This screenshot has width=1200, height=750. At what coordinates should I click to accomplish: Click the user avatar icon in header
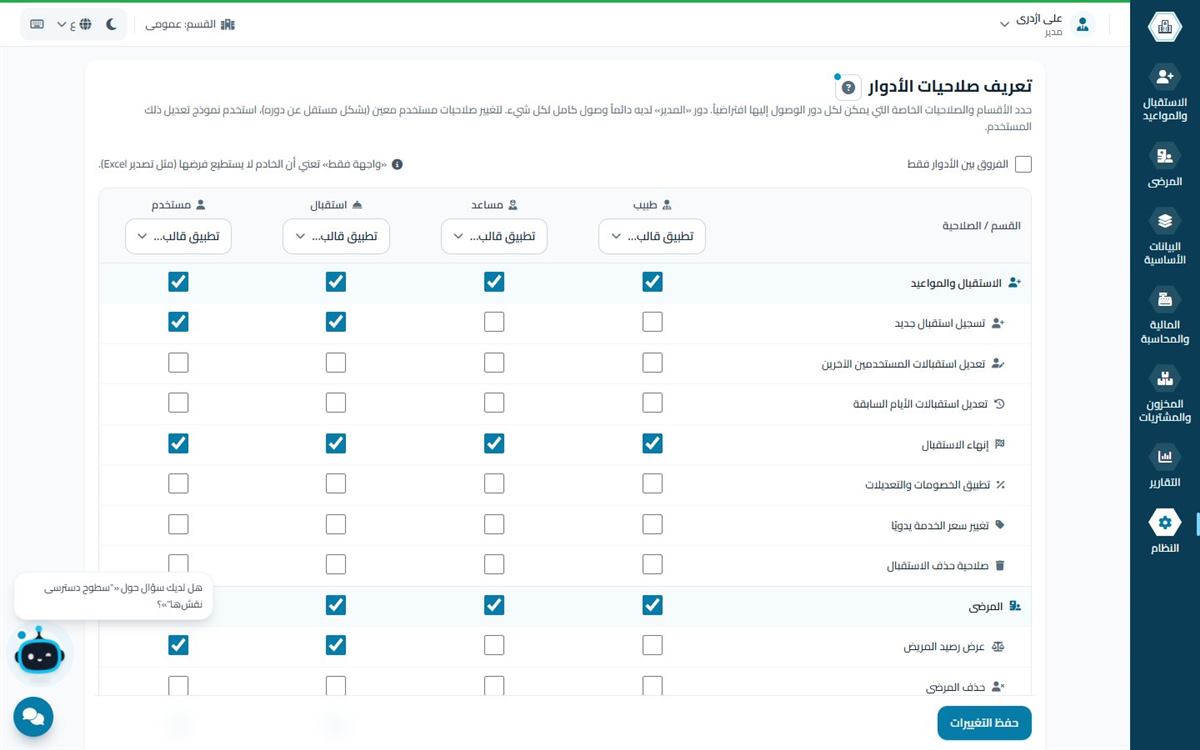tap(1082, 25)
